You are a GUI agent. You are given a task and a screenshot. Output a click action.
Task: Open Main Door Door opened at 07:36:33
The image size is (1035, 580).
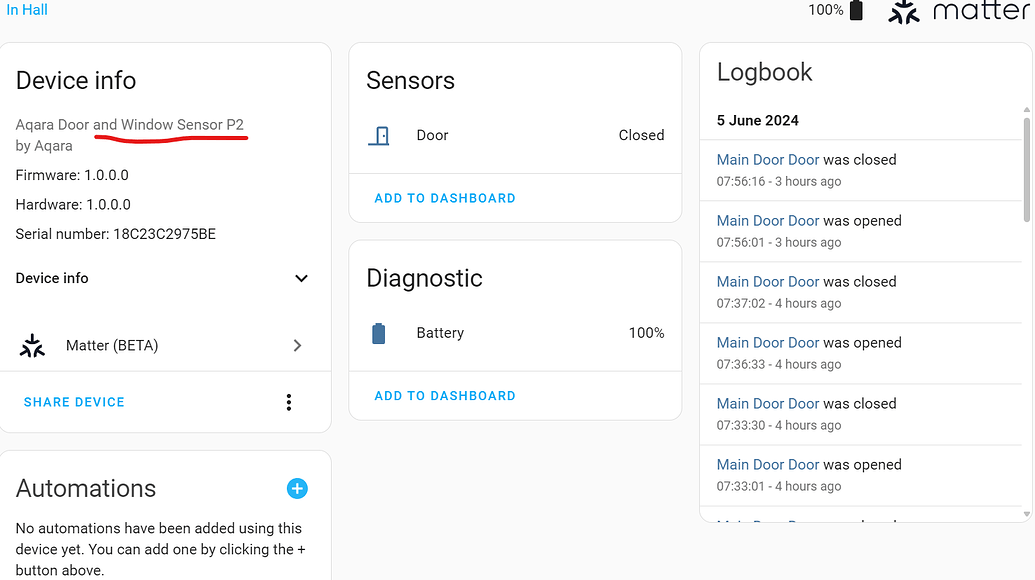click(767, 342)
